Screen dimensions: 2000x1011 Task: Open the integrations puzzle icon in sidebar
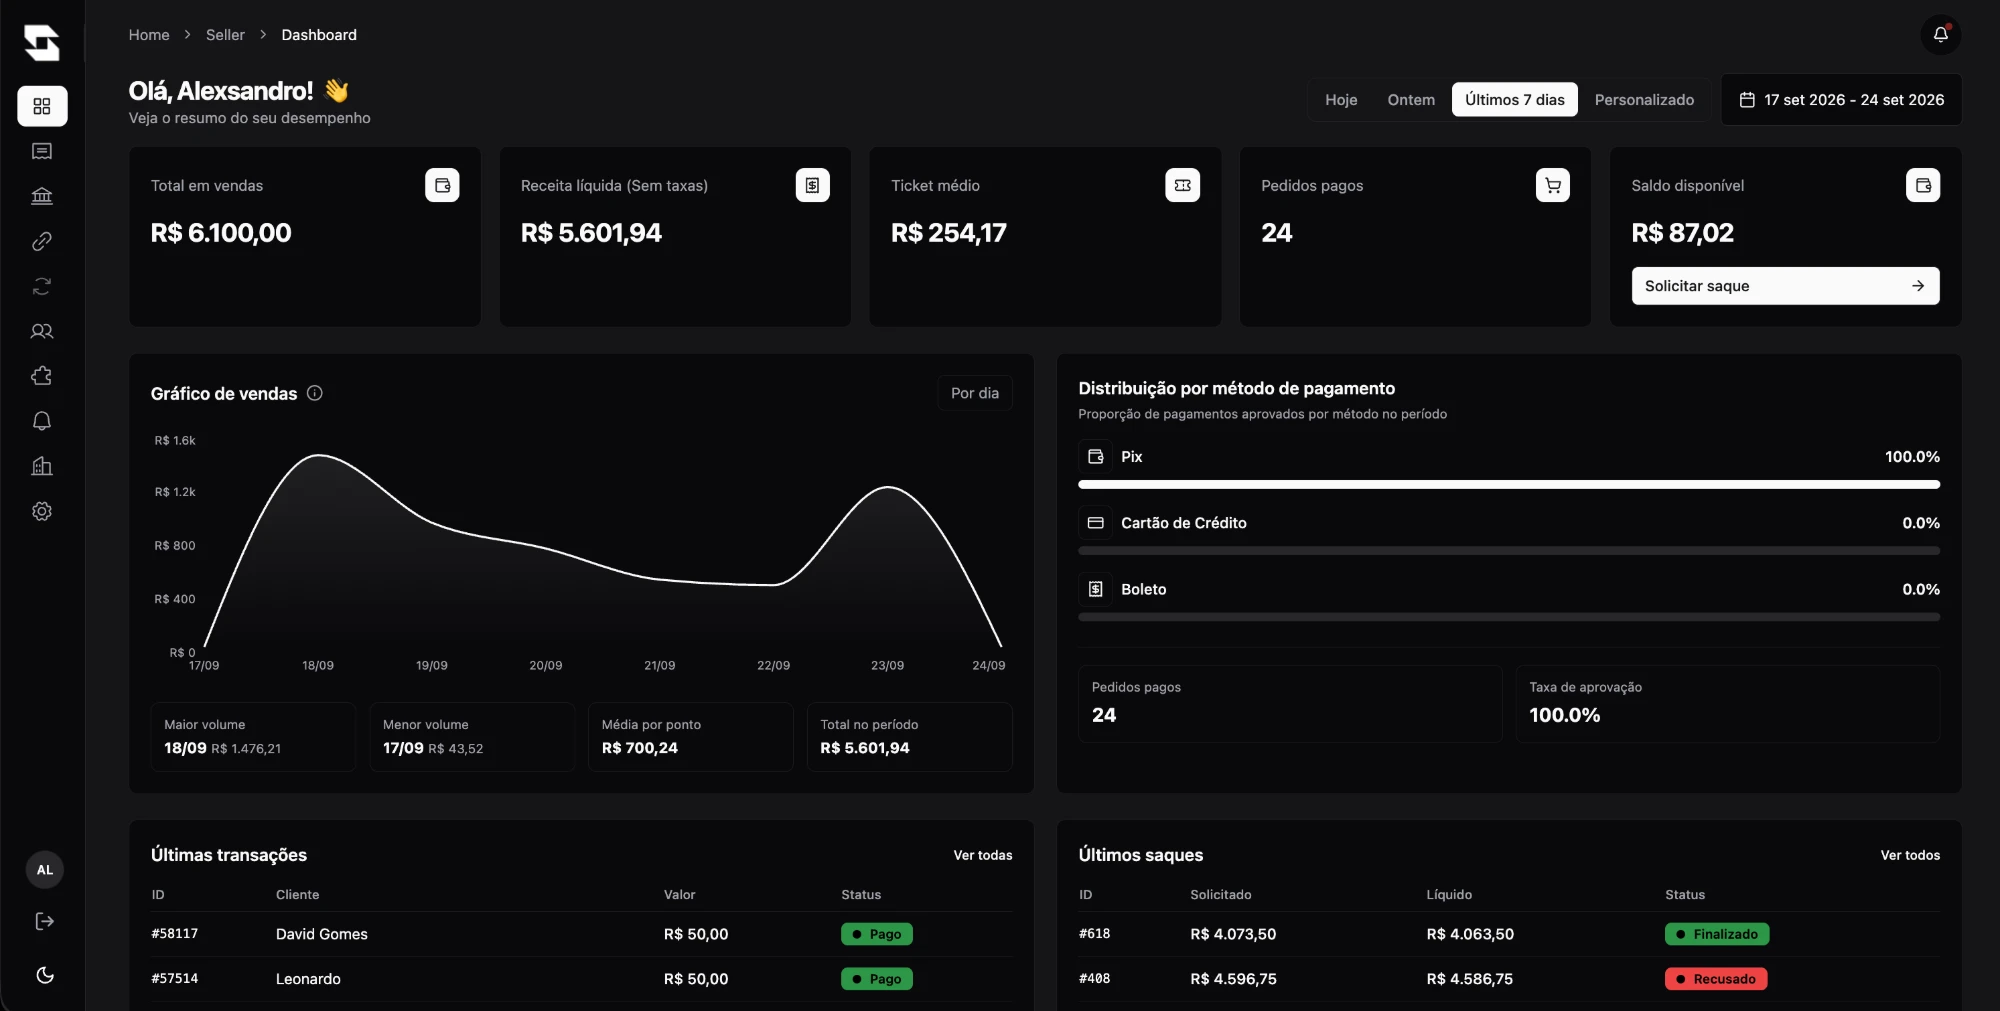[x=42, y=376]
